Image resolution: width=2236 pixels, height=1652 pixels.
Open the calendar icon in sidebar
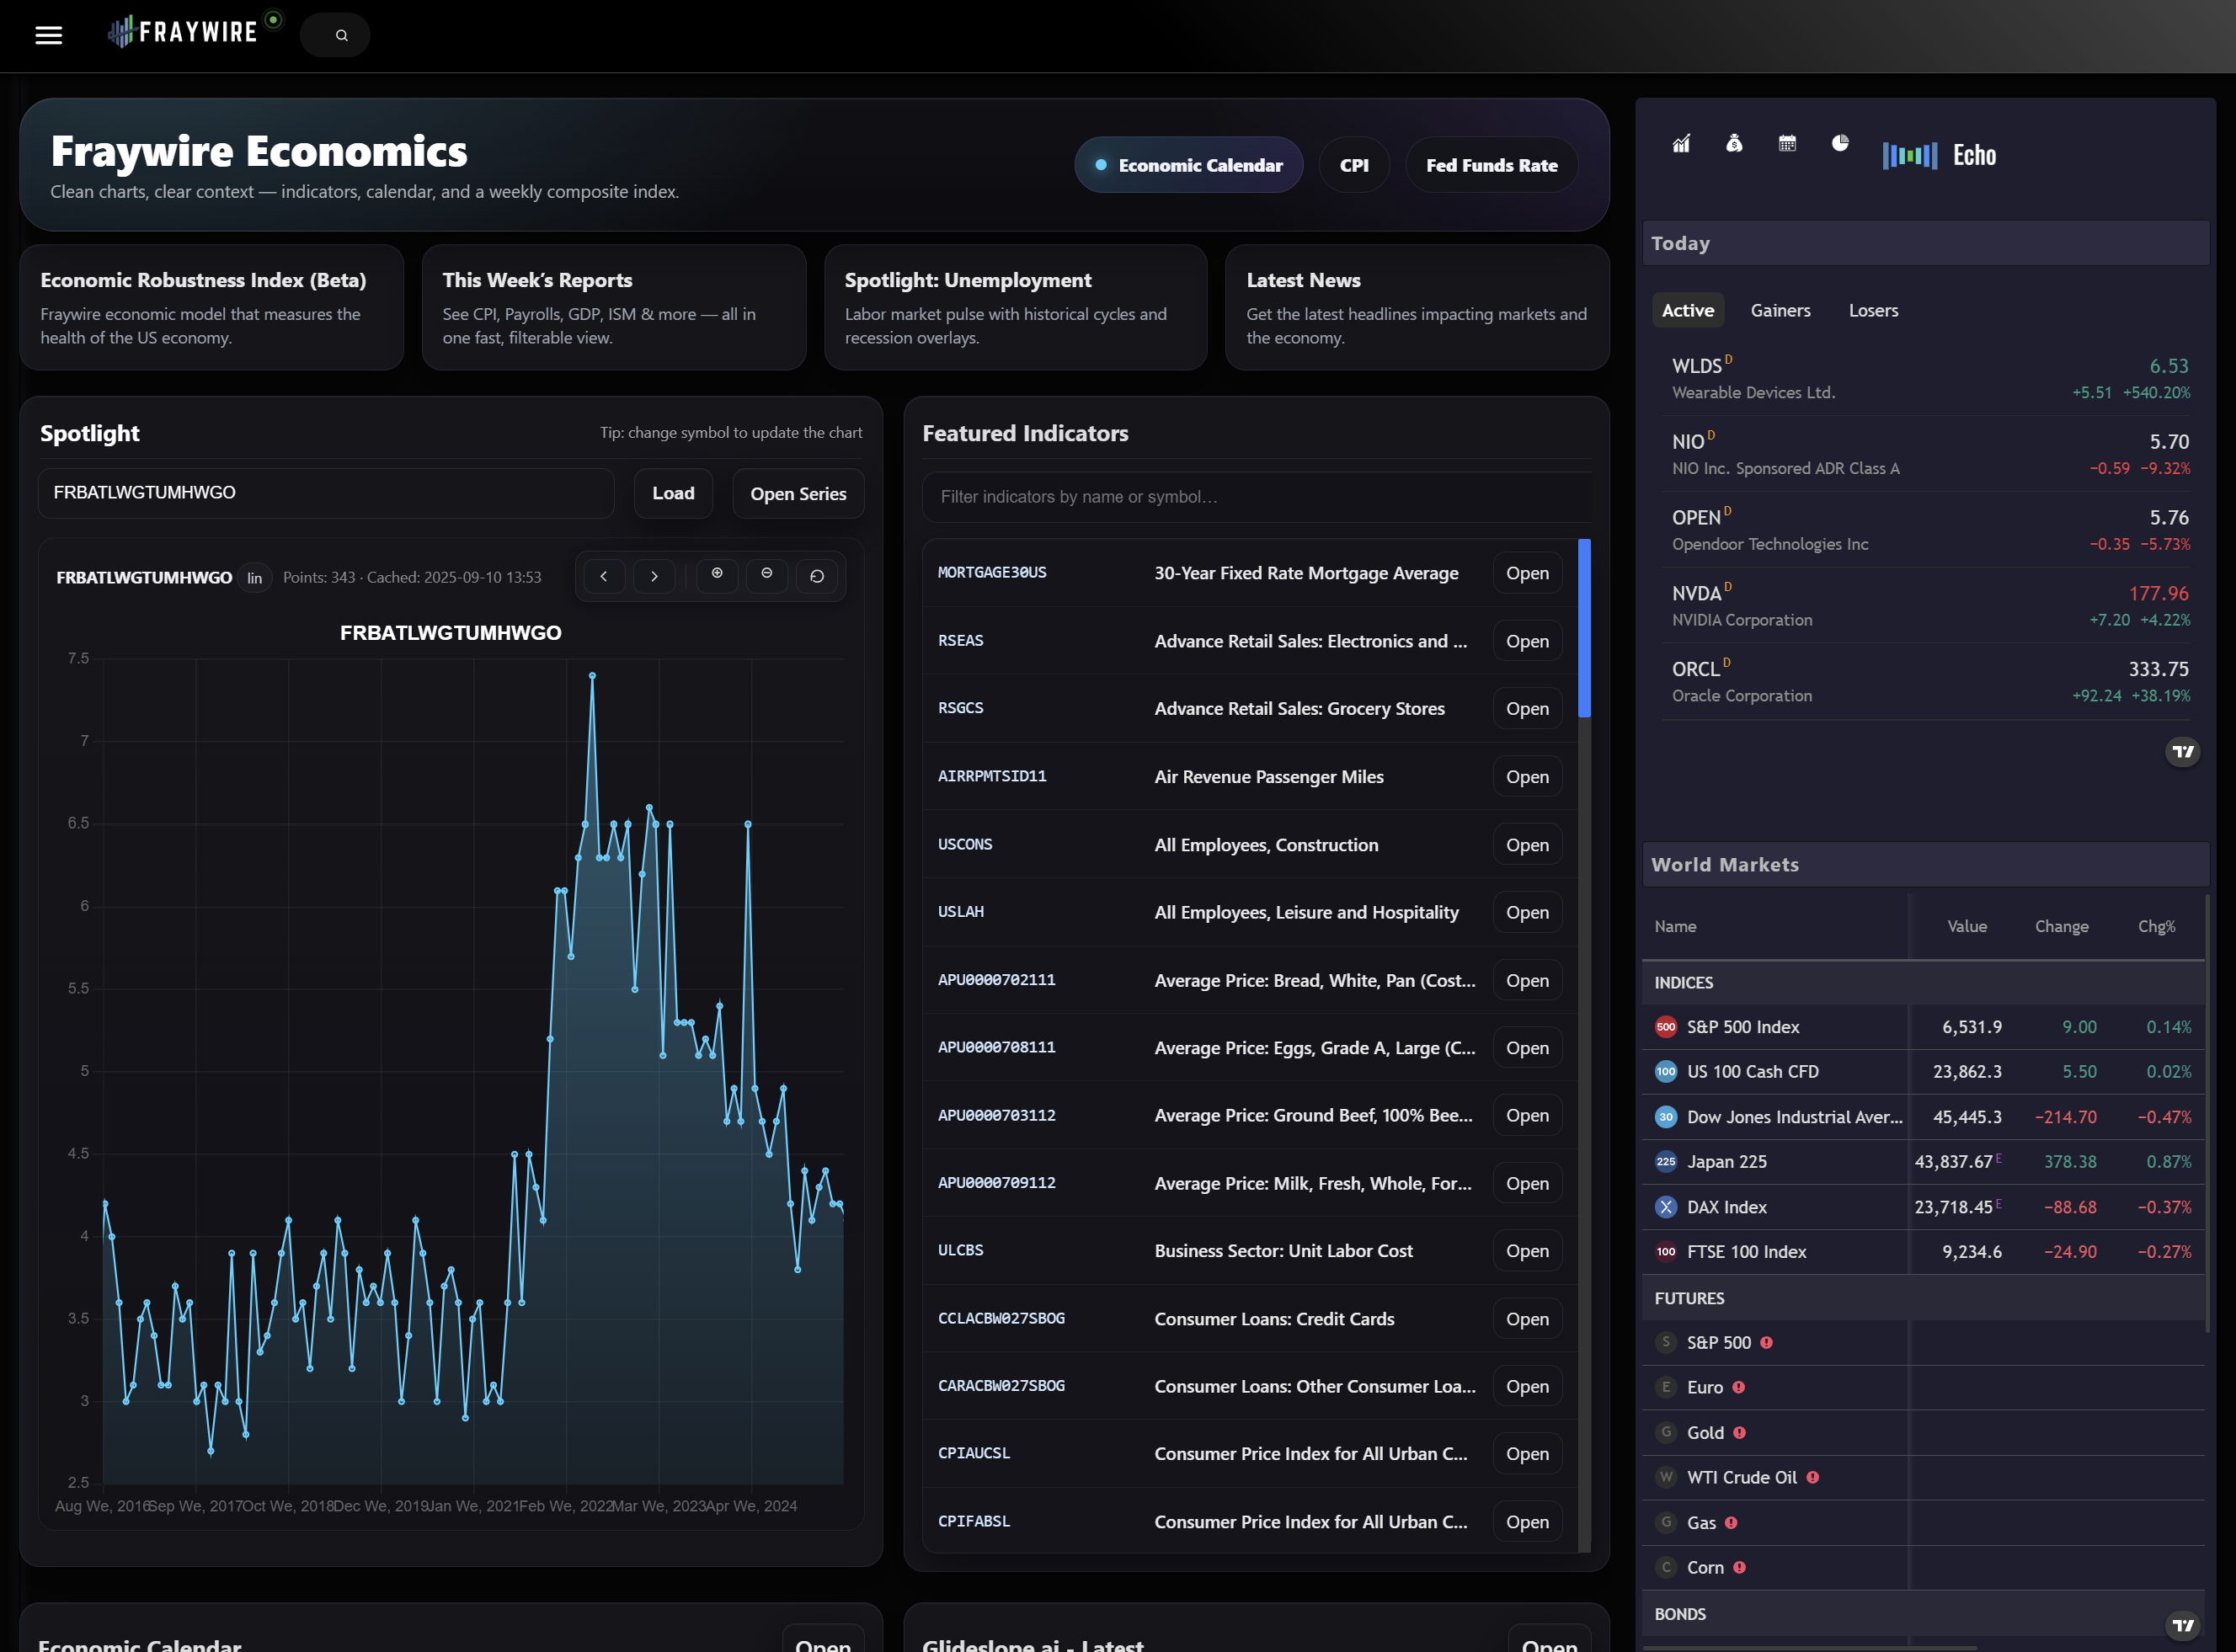(x=1787, y=144)
